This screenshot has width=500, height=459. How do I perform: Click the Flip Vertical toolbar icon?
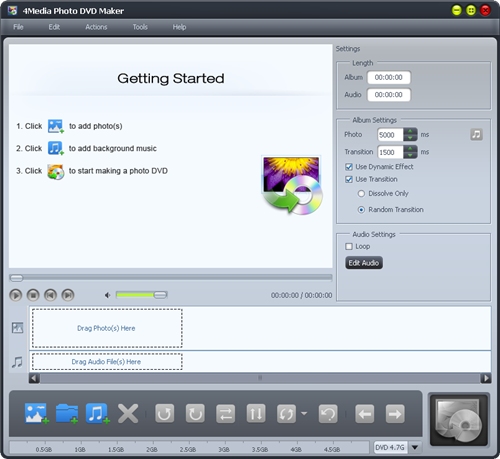(256, 414)
